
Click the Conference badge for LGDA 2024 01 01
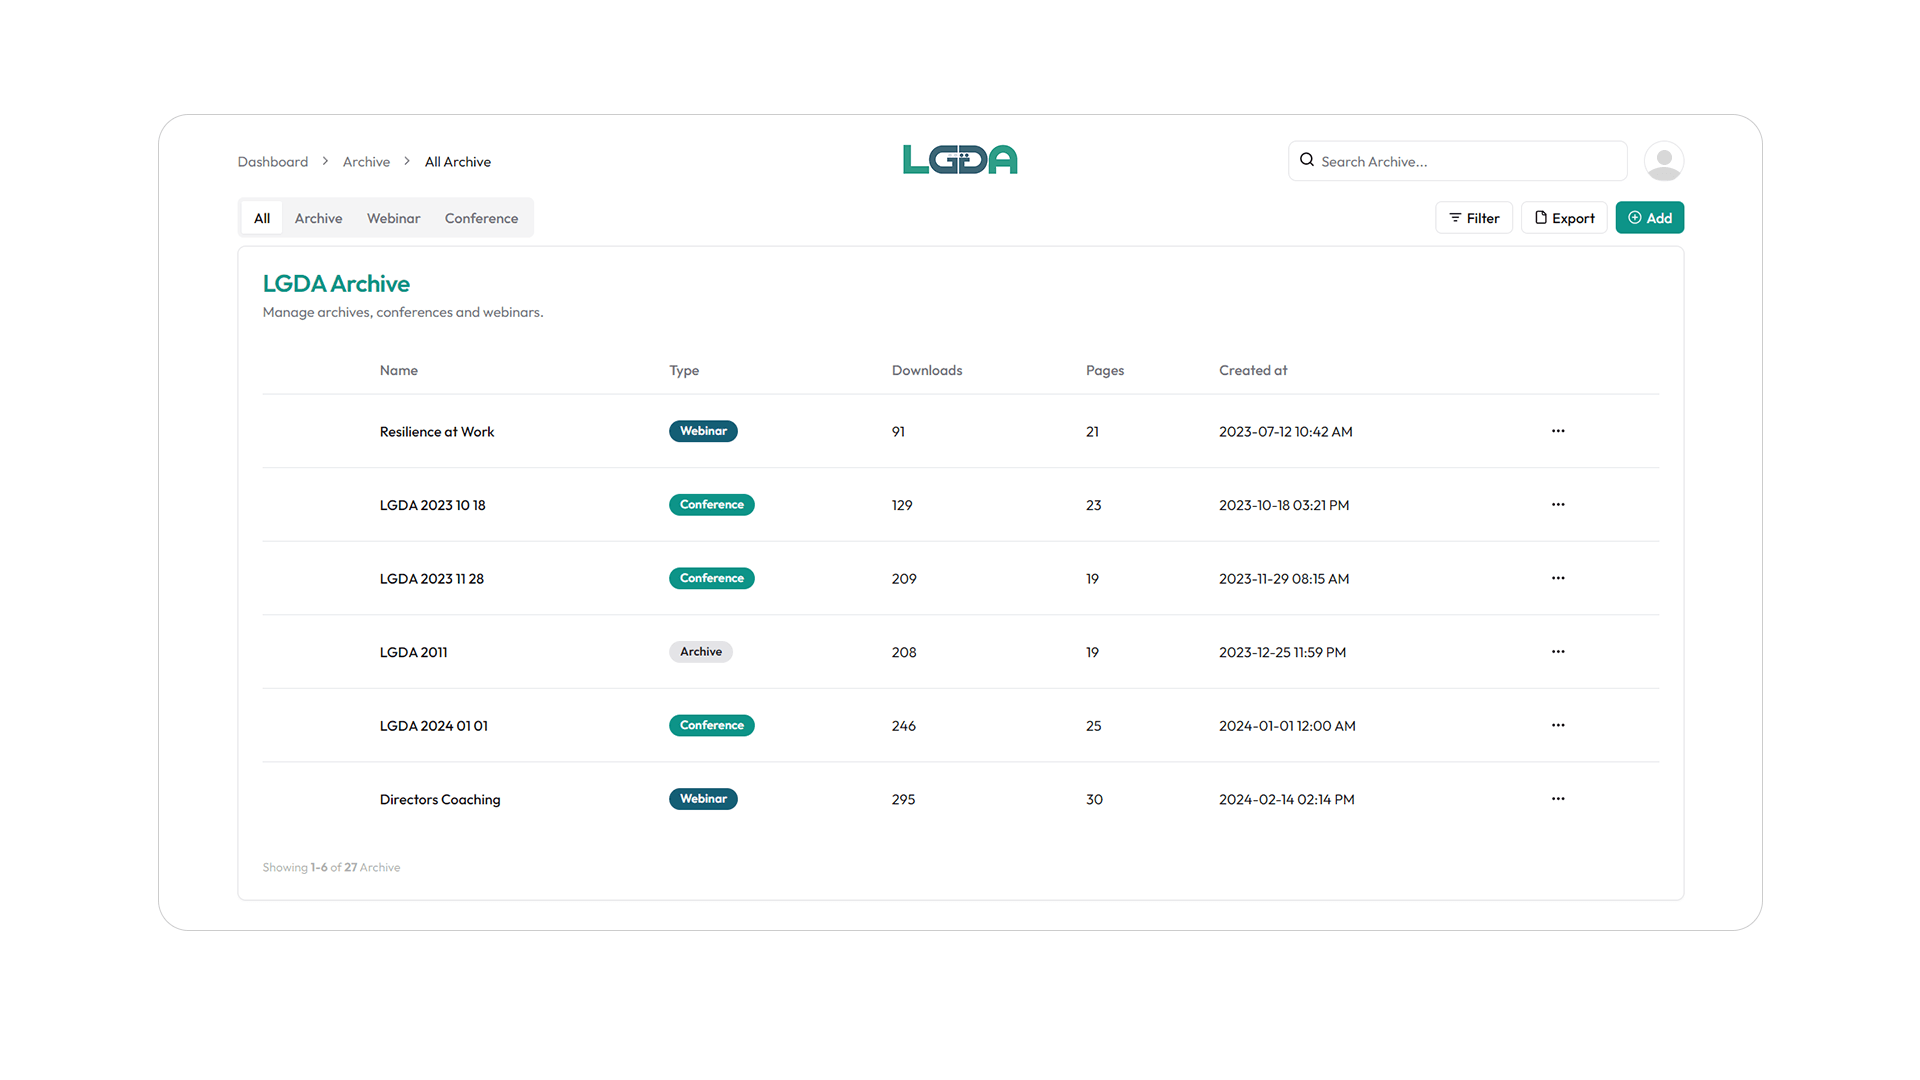[x=712, y=725]
